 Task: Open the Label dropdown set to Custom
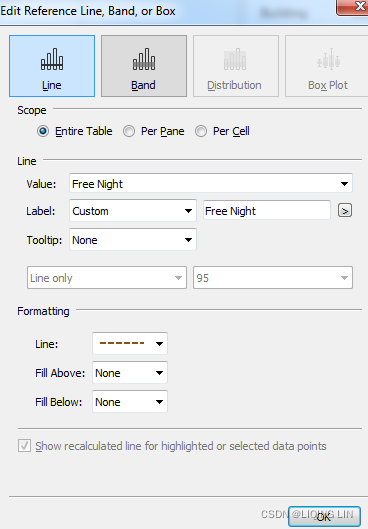click(133, 211)
